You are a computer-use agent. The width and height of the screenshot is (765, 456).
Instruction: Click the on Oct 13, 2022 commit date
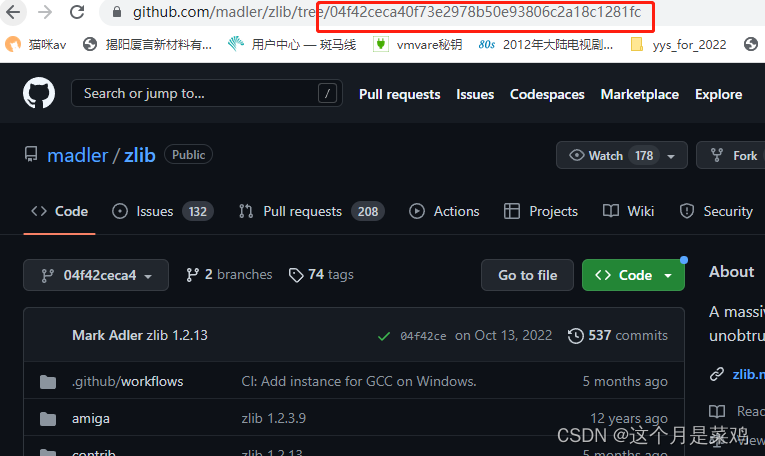pyautogui.click(x=503, y=335)
